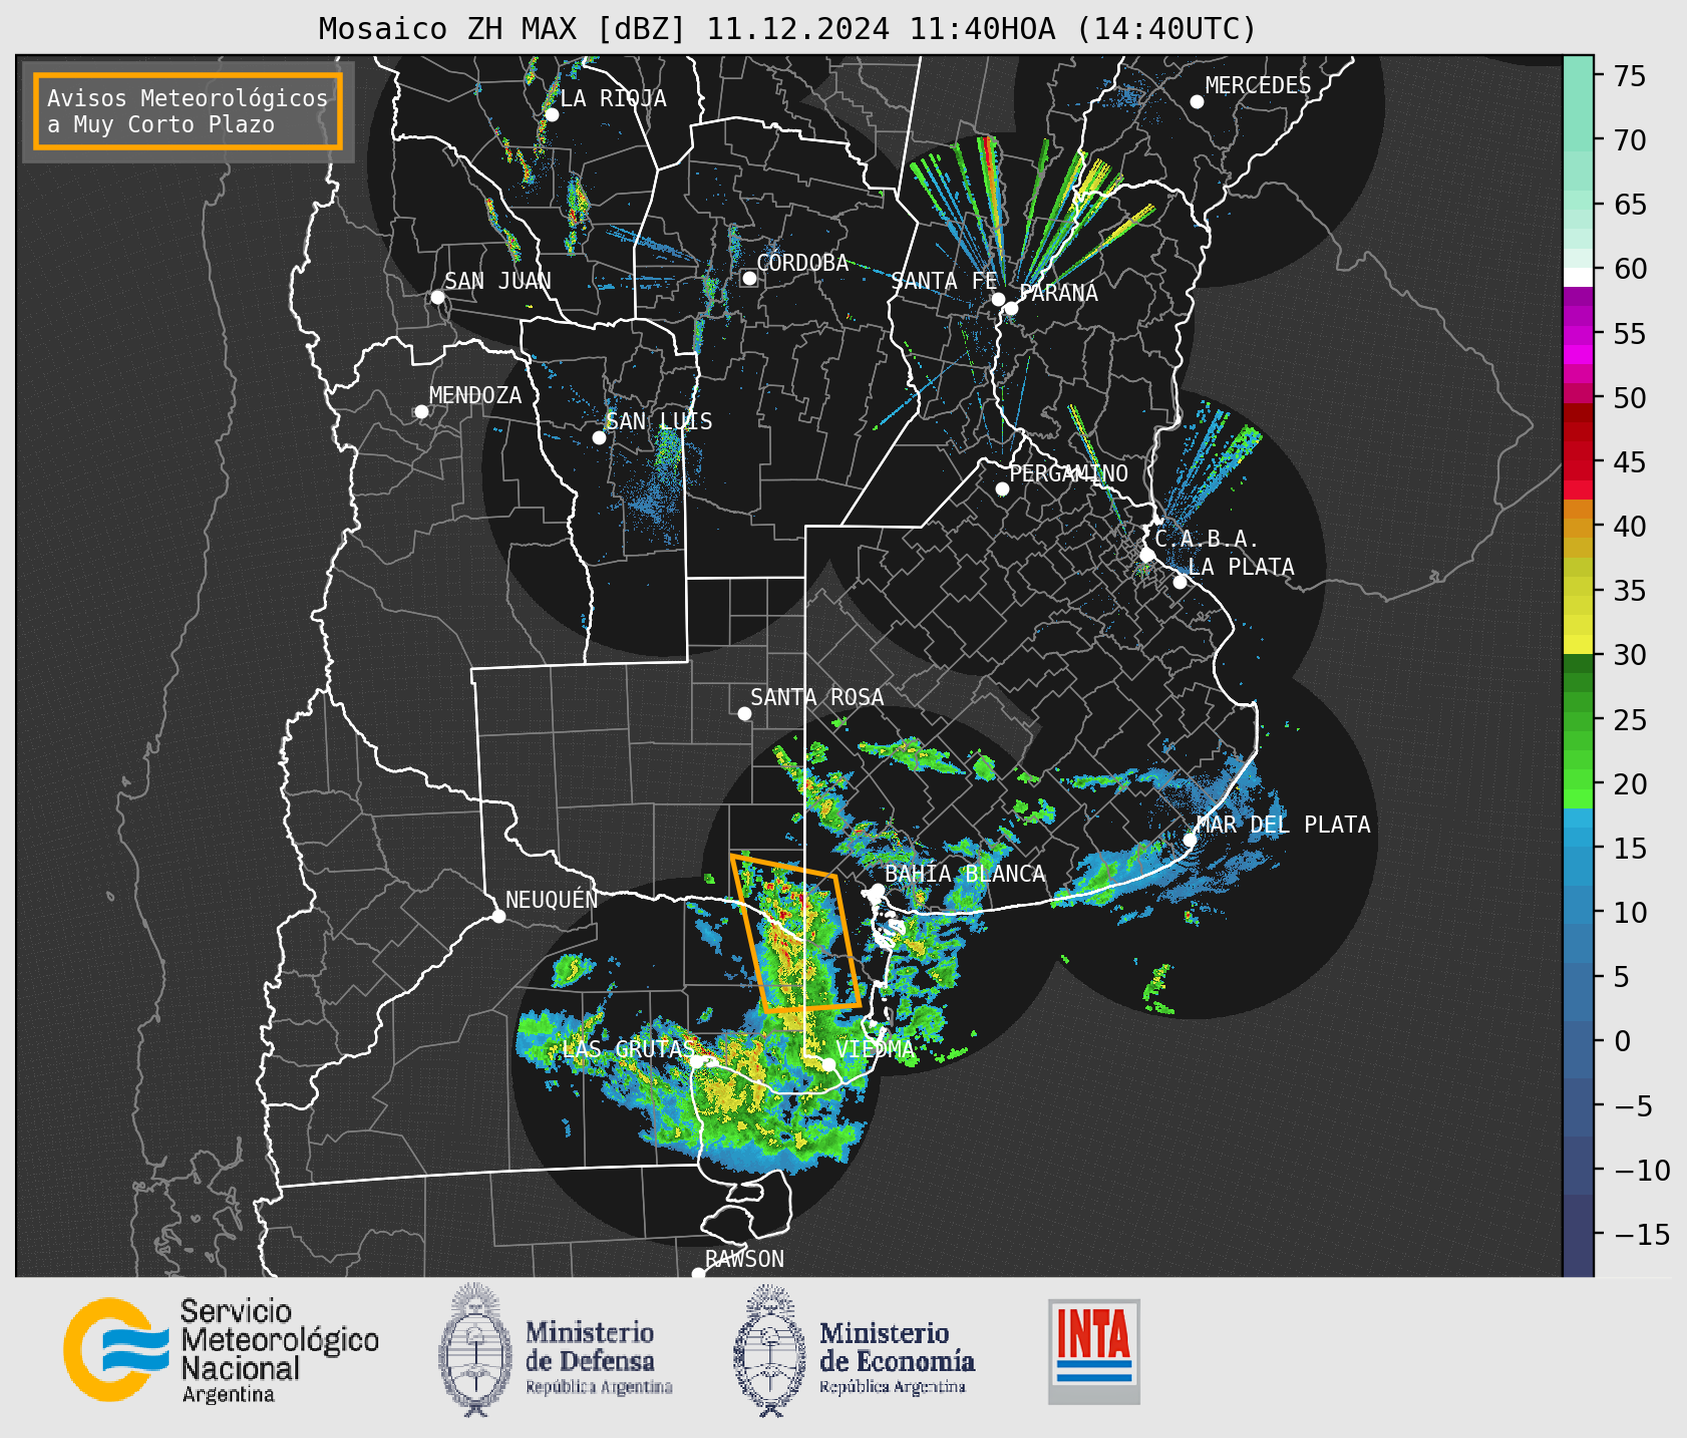Click the SAN JUAN city marker
The height and width of the screenshot is (1438, 1687).
pyautogui.click(x=437, y=297)
